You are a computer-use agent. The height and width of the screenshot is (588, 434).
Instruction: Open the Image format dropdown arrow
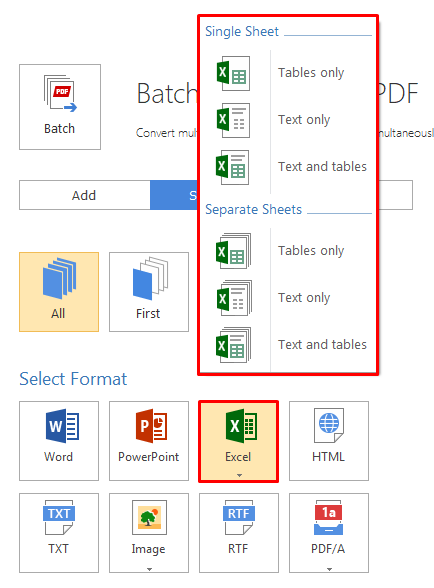pos(149,569)
